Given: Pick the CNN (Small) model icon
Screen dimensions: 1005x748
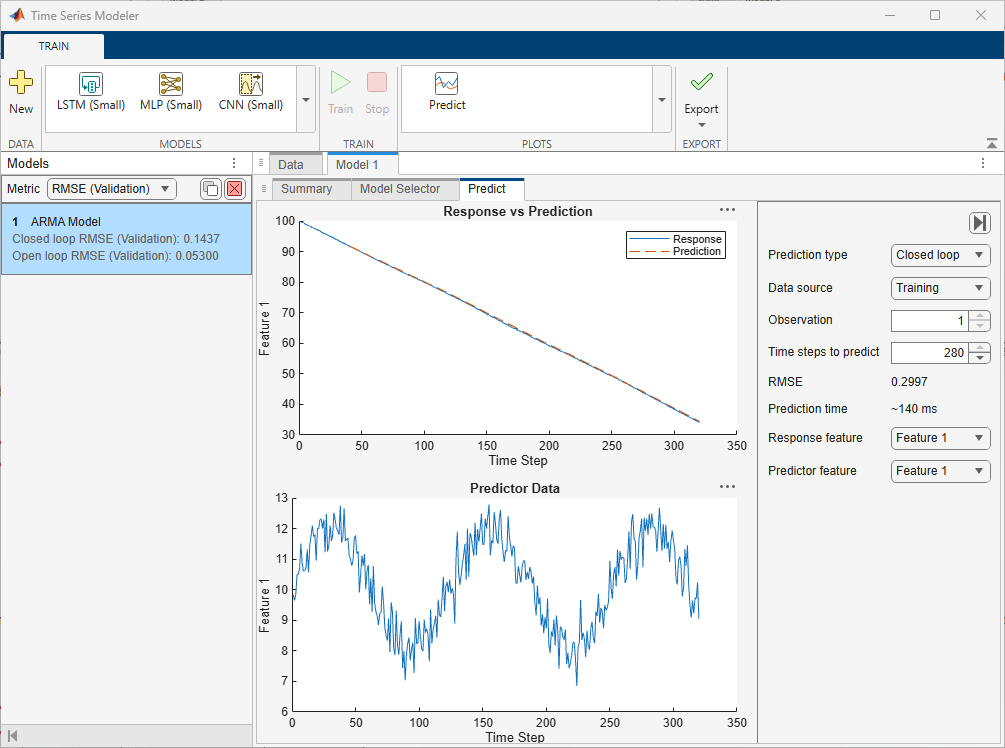Looking at the screenshot, I should click(250, 84).
